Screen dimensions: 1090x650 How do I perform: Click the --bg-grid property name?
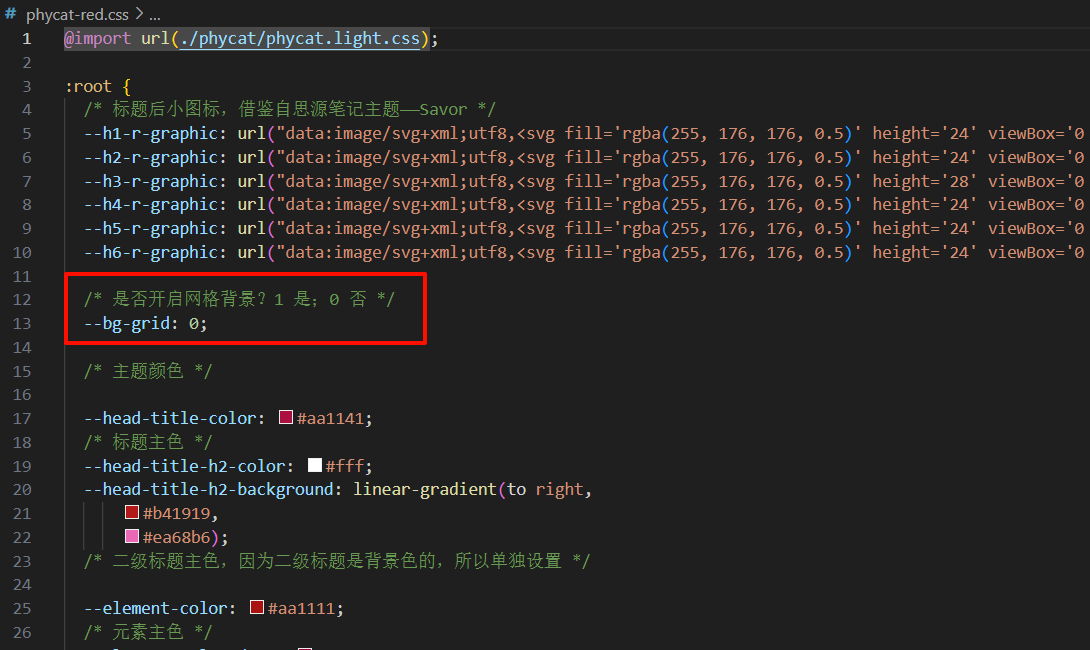(x=127, y=323)
